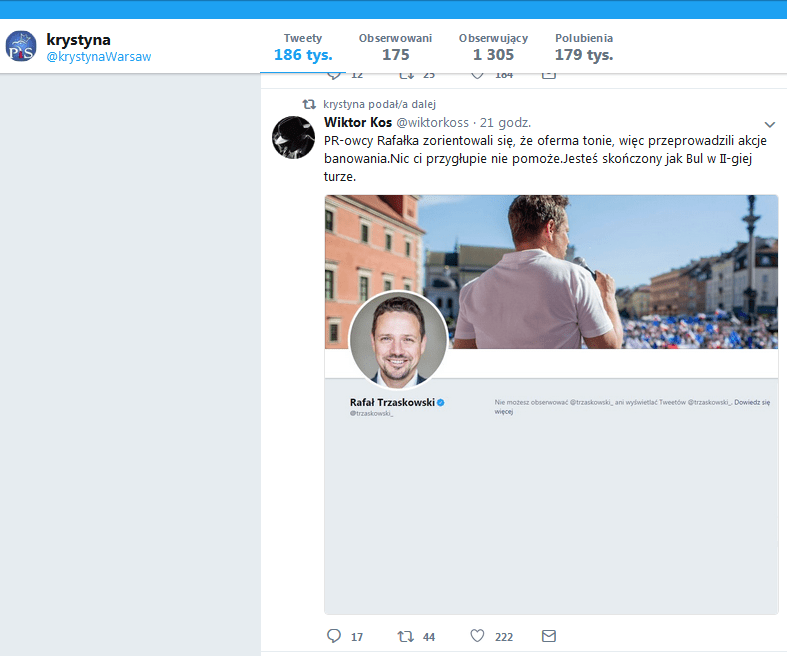Switch to the Tweety tab
Image resolution: width=787 pixels, height=656 pixels.
point(303,47)
